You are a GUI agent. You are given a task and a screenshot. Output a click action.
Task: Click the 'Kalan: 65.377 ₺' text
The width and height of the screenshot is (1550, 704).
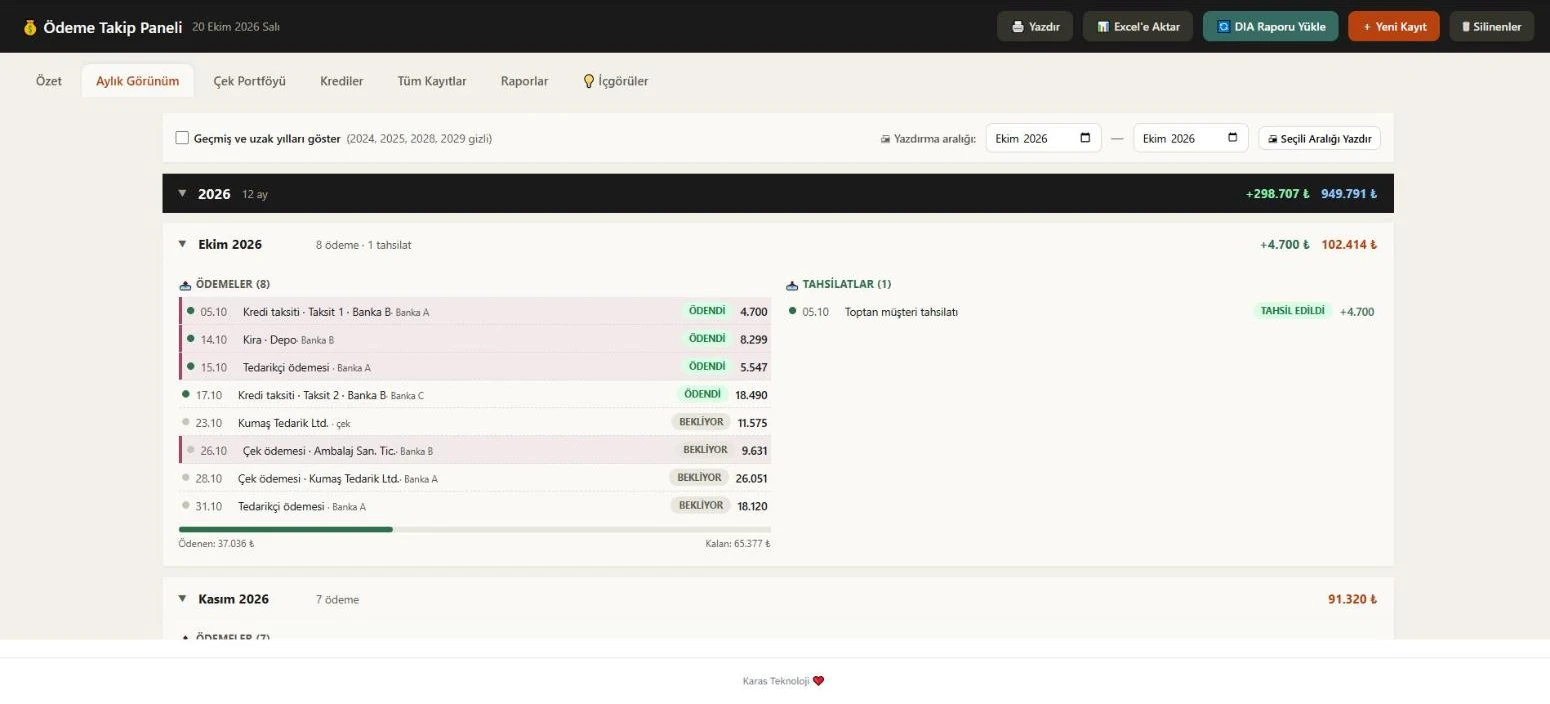point(738,544)
